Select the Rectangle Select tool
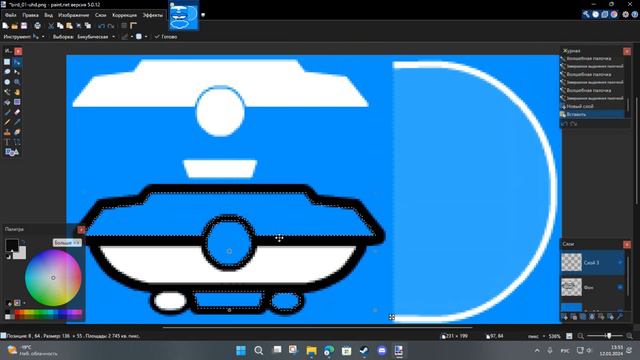The width and height of the screenshot is (640, 360). coord(7,62)
